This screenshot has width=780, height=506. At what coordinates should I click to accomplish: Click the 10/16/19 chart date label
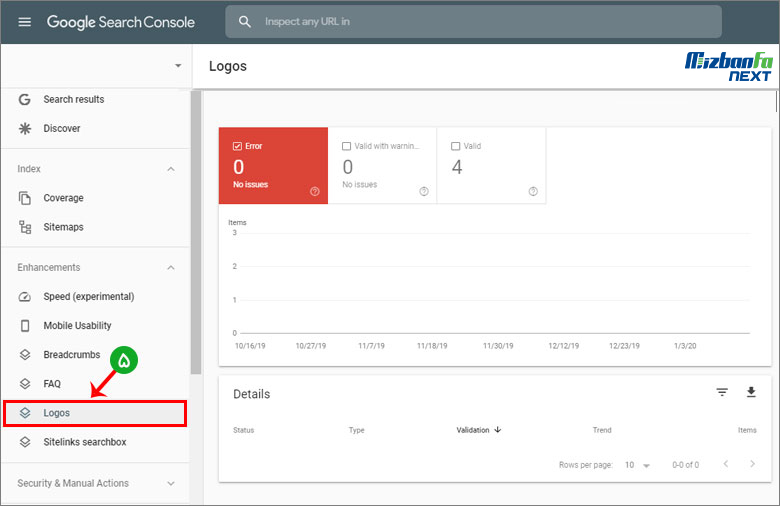pyautogui.click(x=250, y=346)
